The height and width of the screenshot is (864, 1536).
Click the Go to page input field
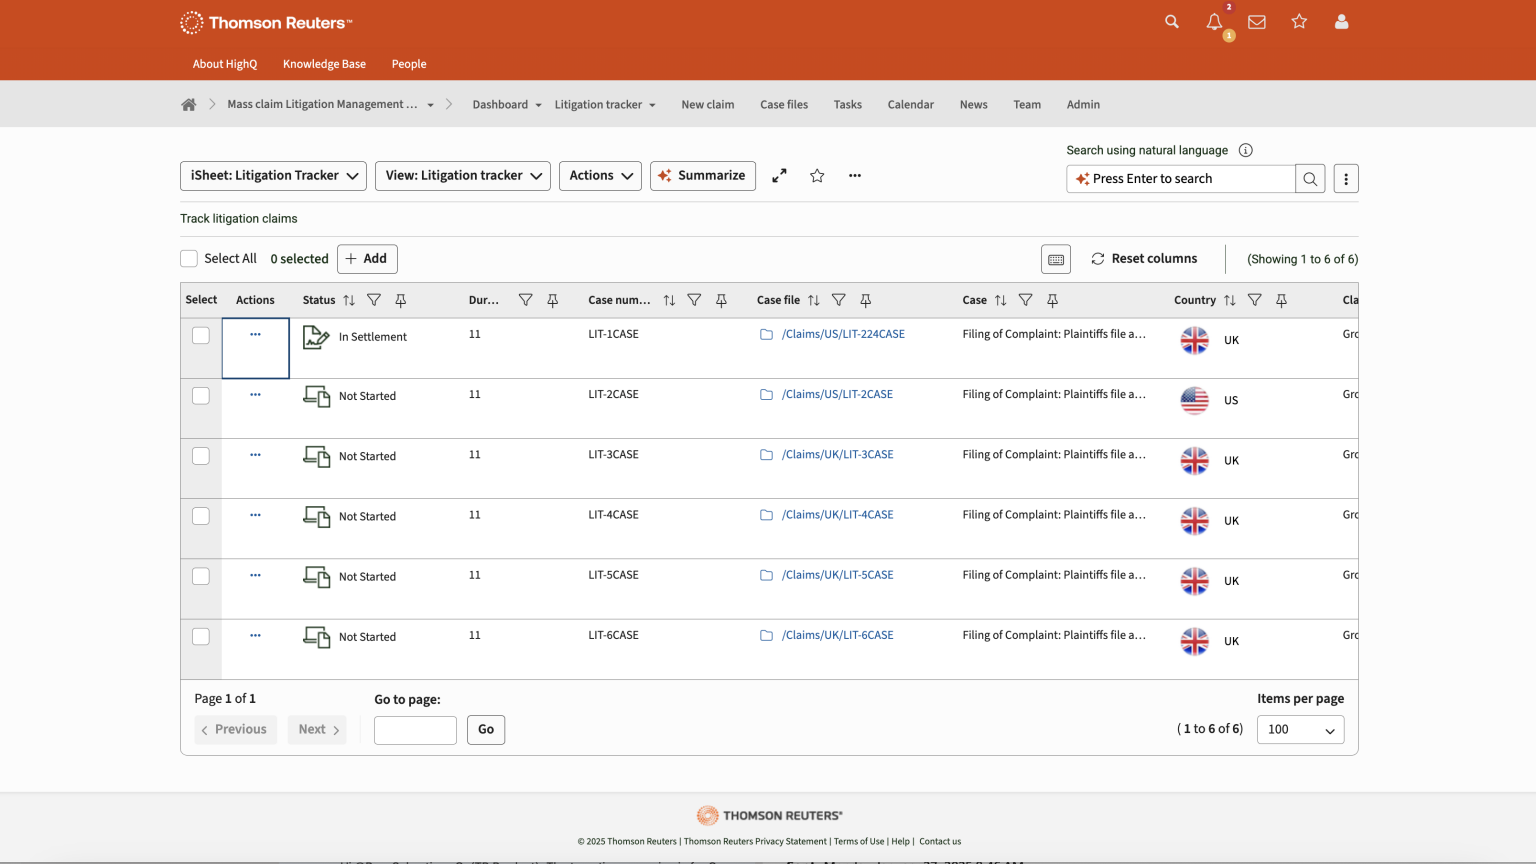[x=415, y=730]
